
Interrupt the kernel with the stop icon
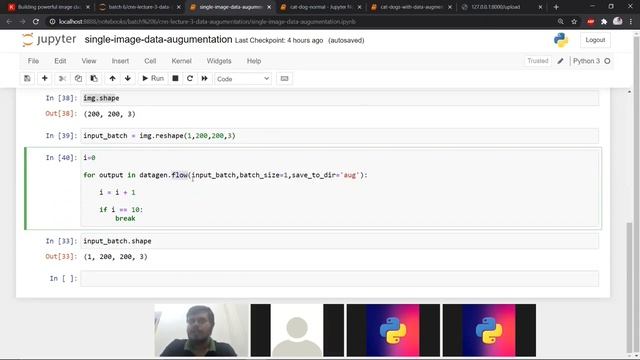coord(175,78)
